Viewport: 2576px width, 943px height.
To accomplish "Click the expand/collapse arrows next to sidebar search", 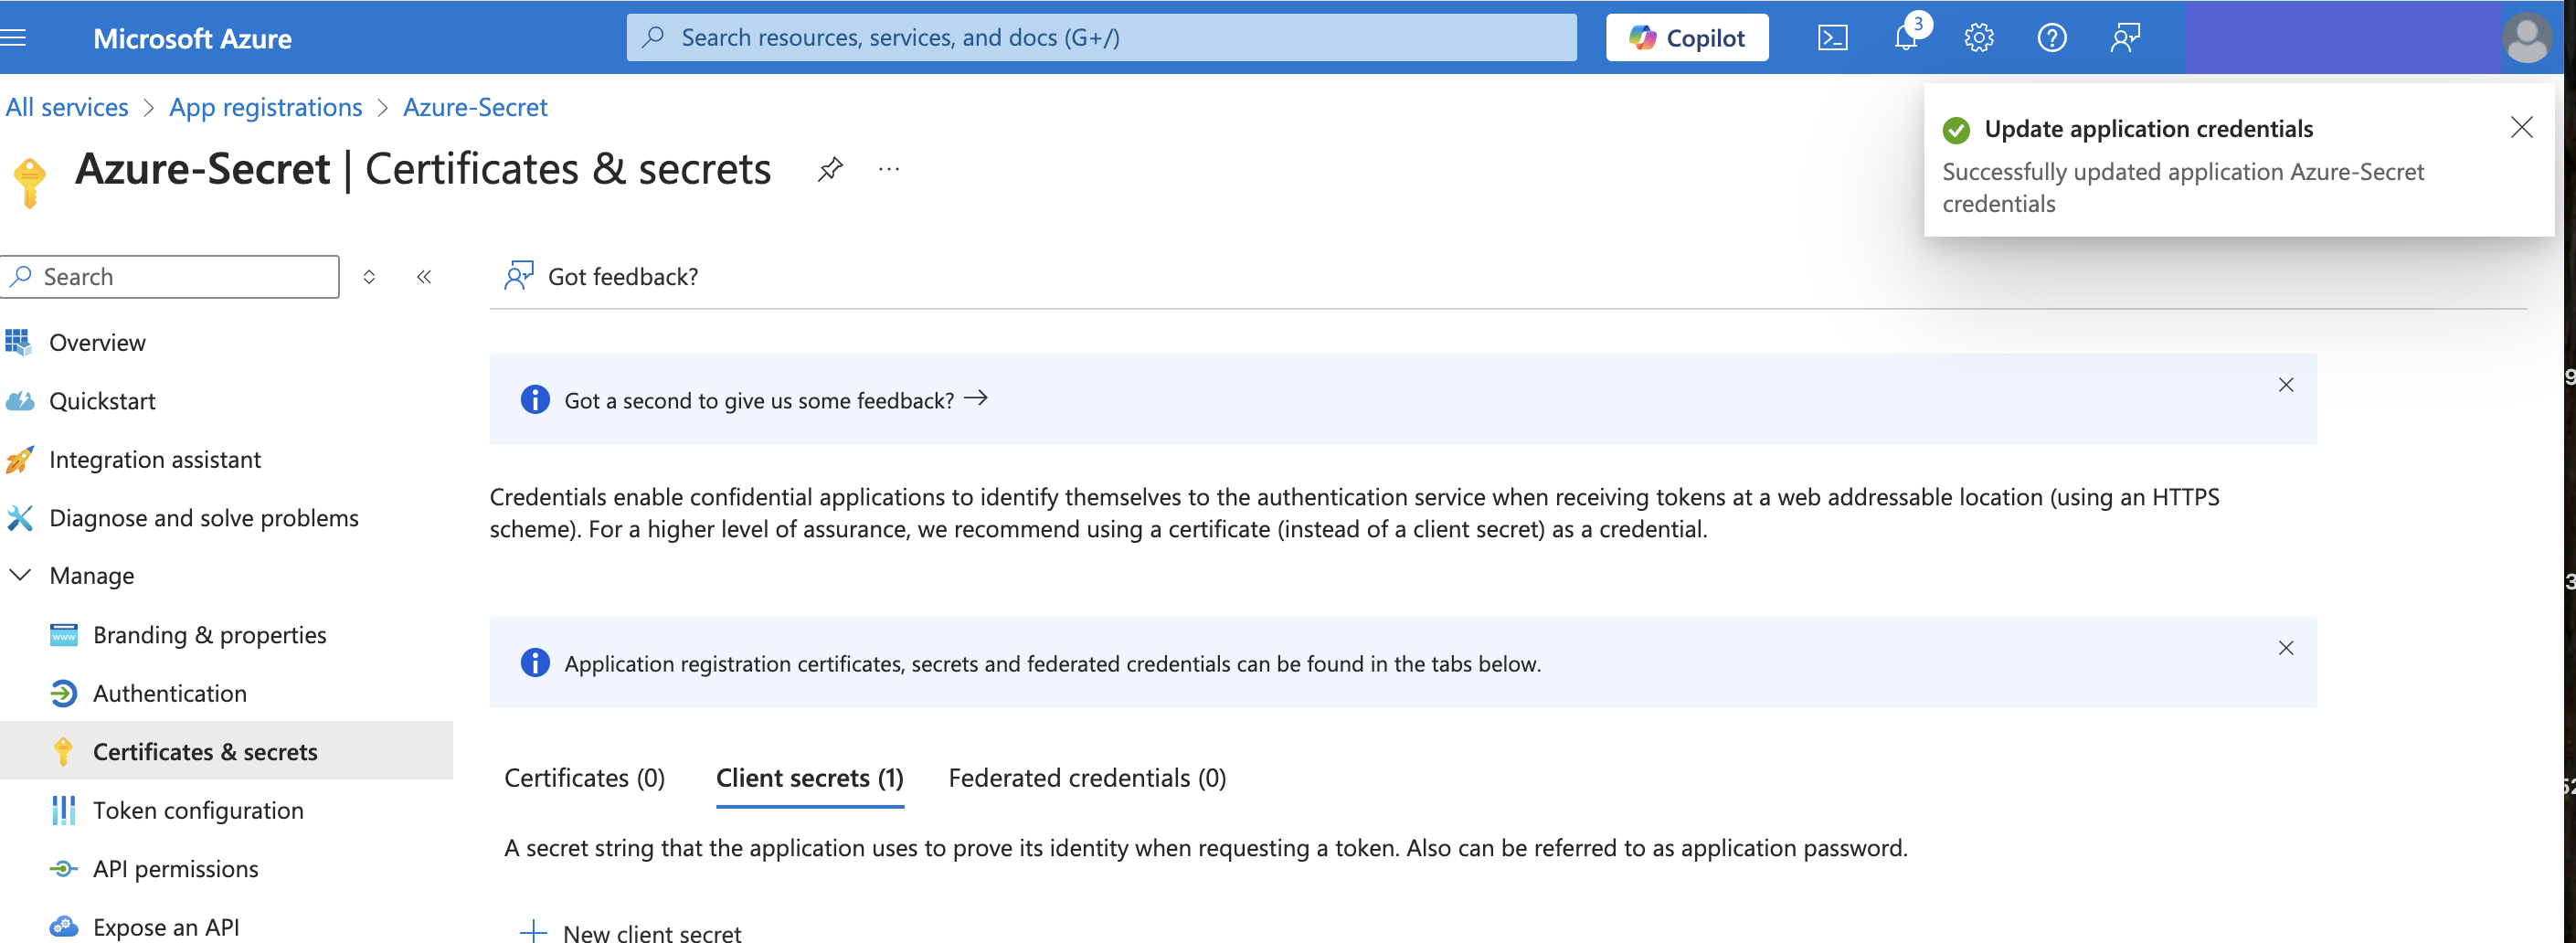I will pos(369,277).
